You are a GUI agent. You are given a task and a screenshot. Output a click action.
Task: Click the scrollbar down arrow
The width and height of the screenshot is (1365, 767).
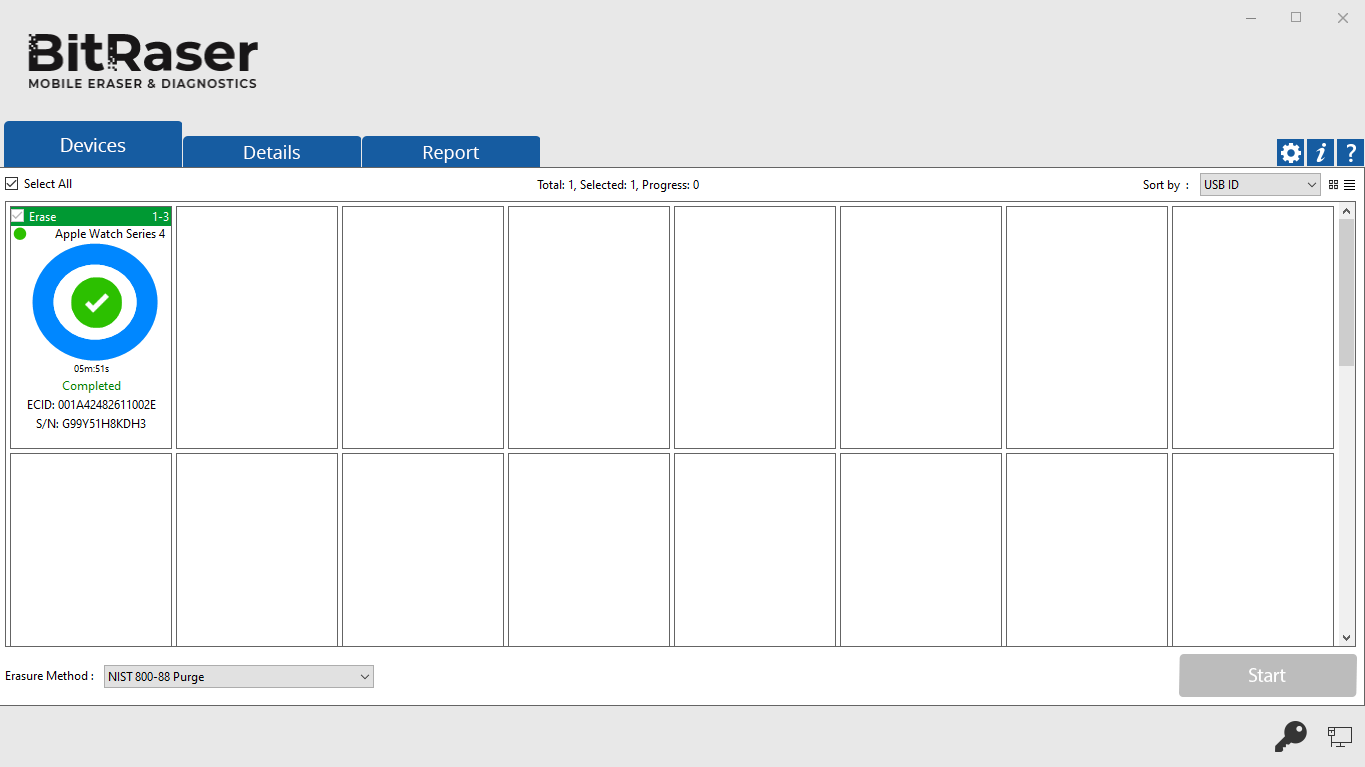click(1346, 638)
